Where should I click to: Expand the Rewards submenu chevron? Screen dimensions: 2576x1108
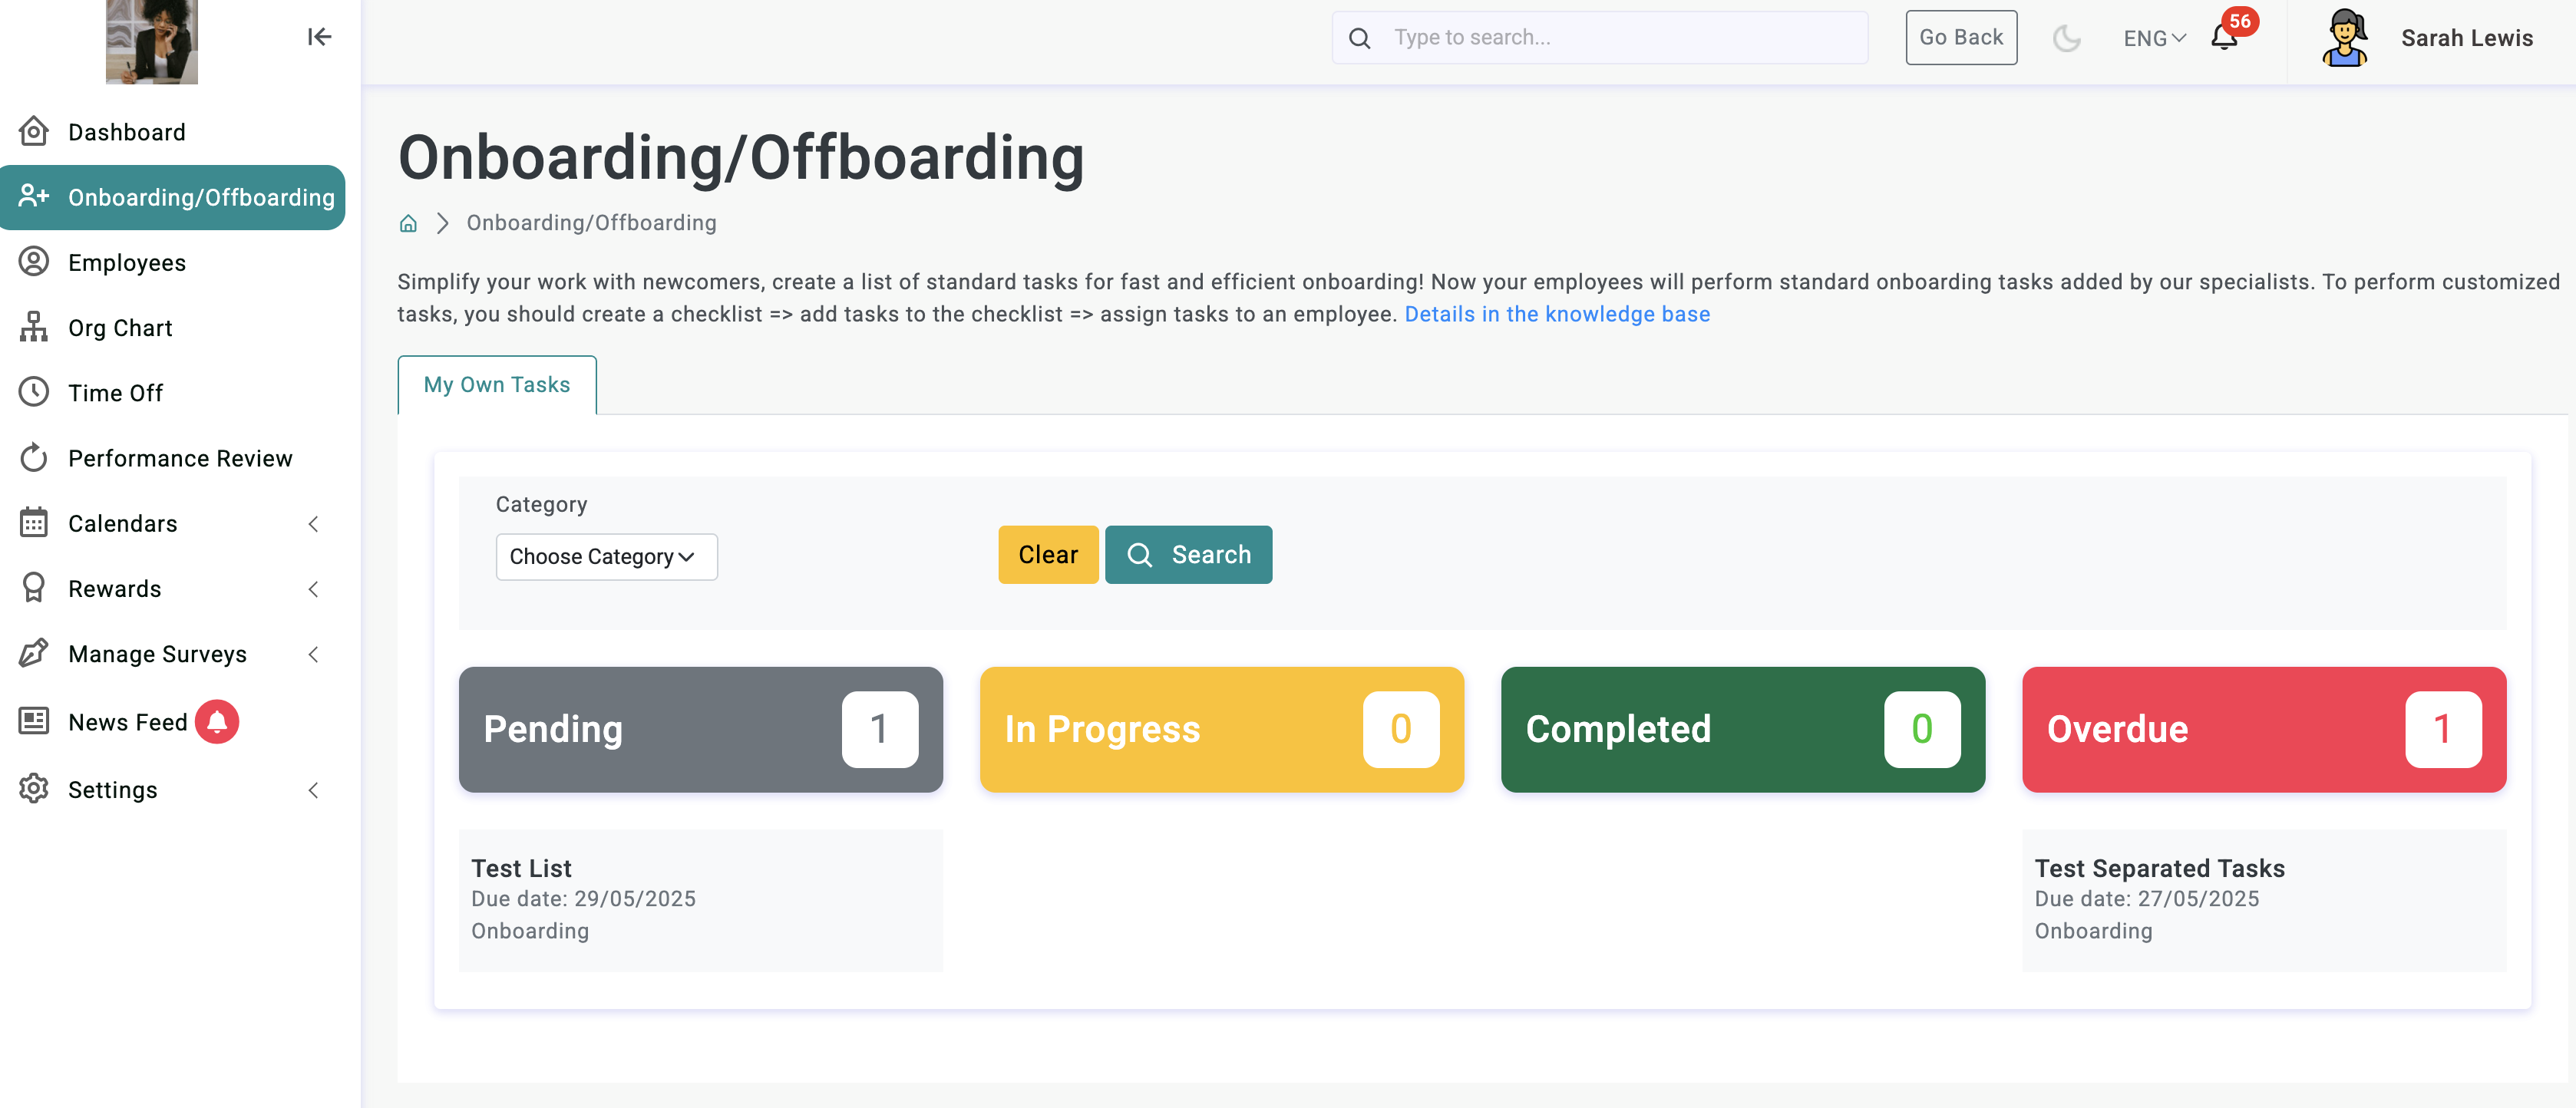[314, 589]
